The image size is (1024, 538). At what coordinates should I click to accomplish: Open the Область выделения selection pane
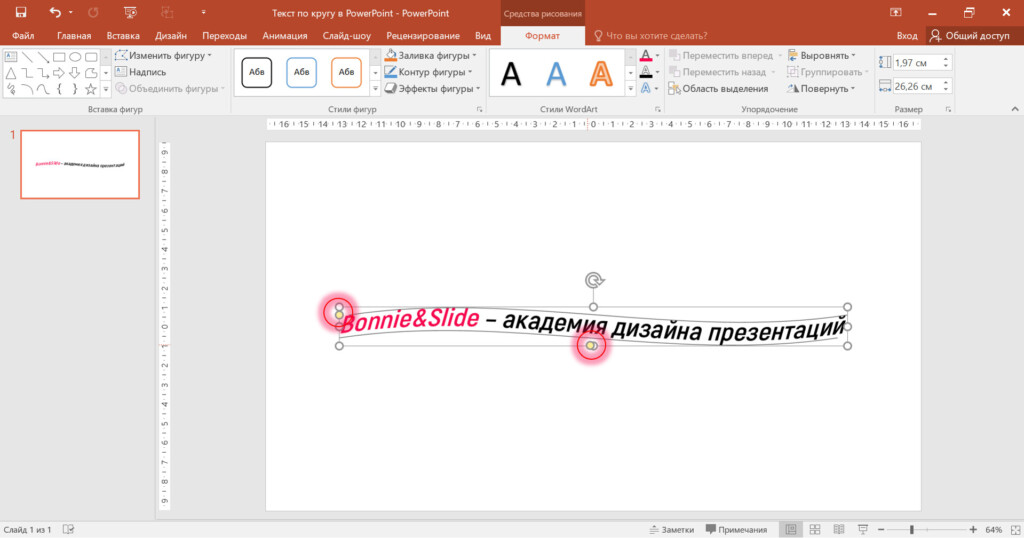[x=718, y=89]
